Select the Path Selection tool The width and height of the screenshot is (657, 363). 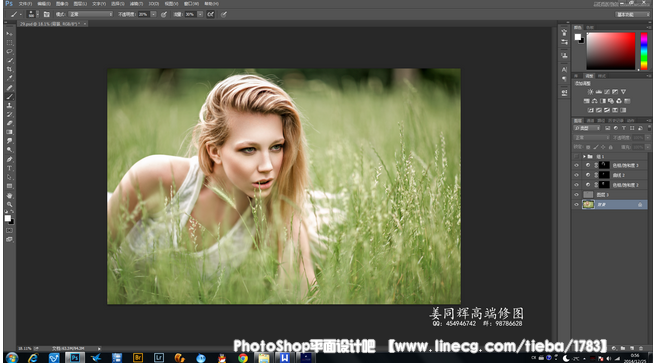[9, 177]
